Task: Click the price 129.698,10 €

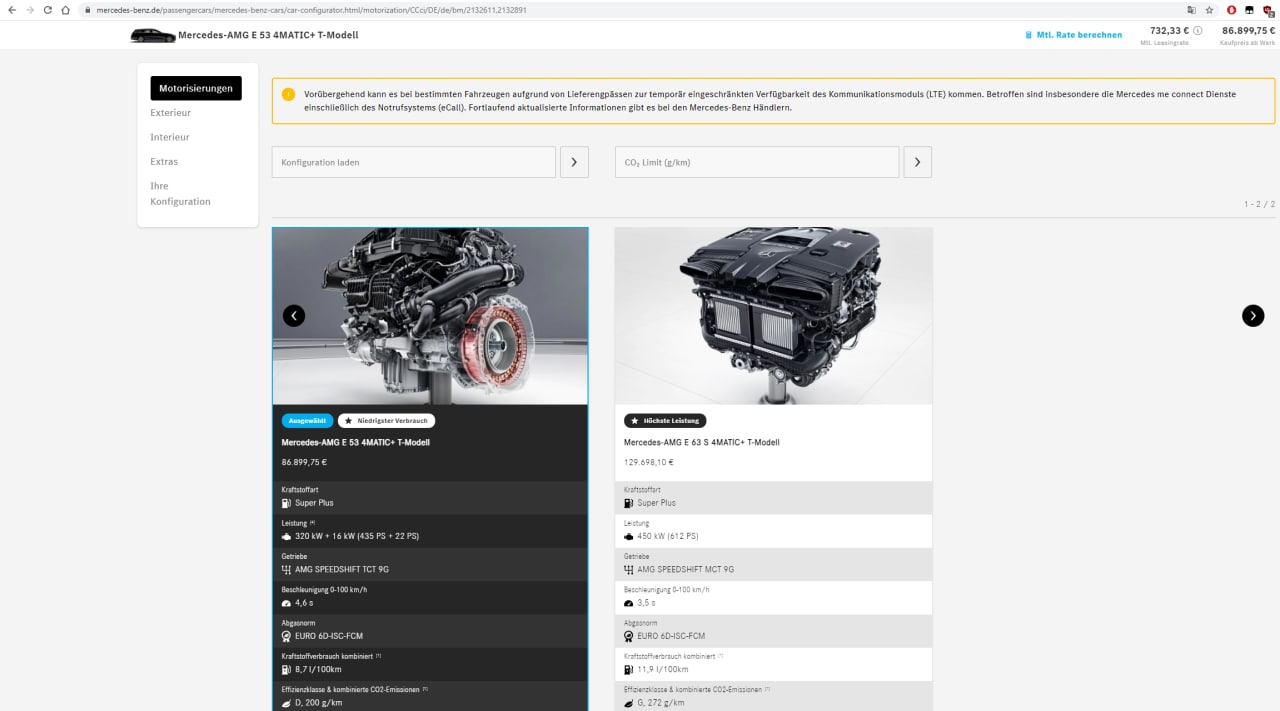Action: tap(649, 462)
